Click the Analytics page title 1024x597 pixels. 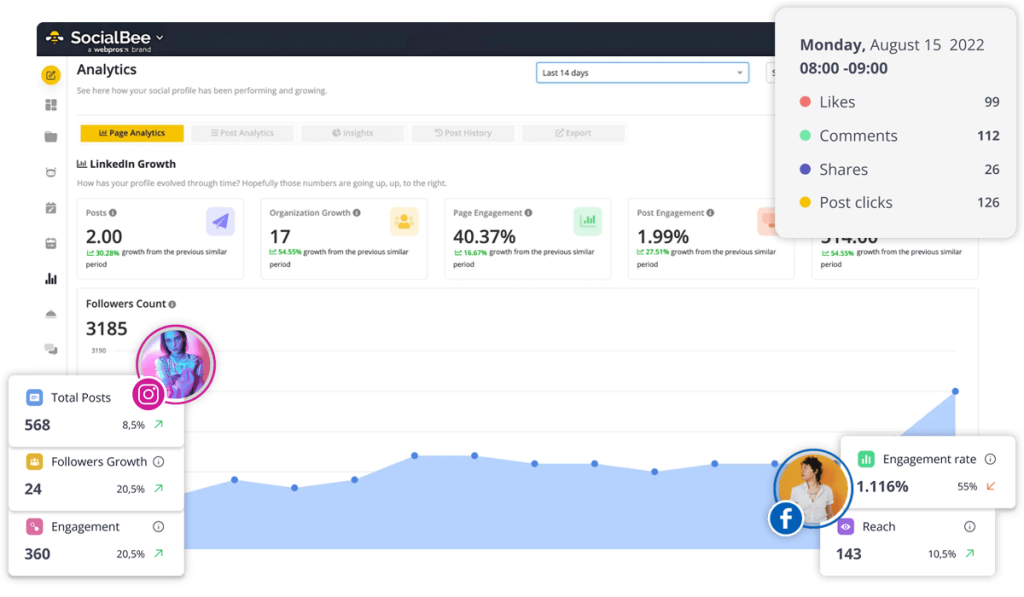point(106,69)
